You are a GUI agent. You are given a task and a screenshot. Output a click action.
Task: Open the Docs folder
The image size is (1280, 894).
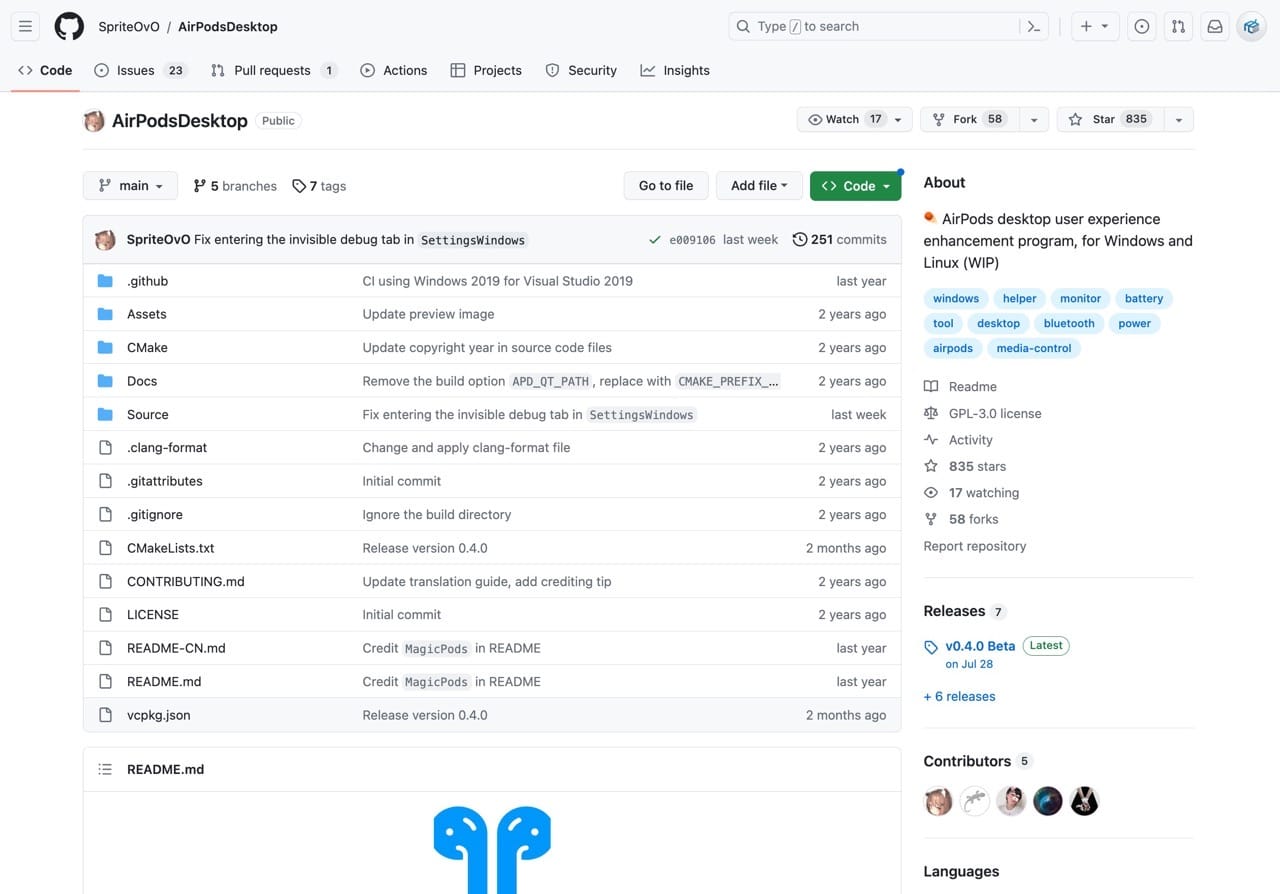pos(142,381)
